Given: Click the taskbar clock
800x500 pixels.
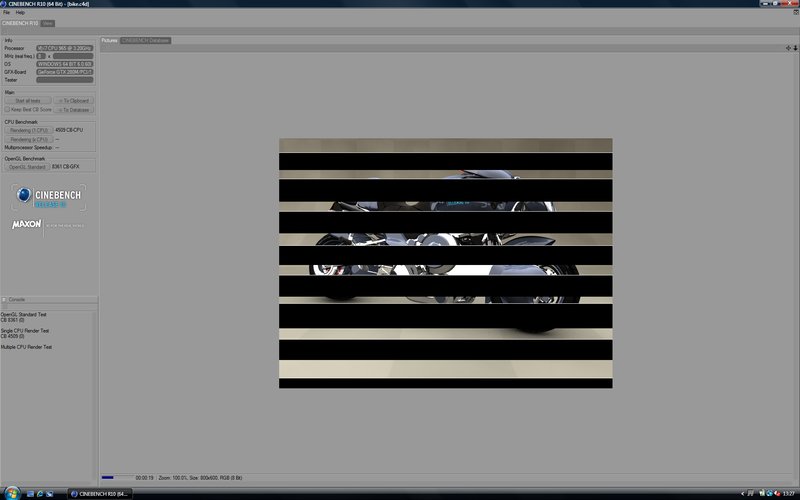Looking at the screenshot, I should [791, 493].
